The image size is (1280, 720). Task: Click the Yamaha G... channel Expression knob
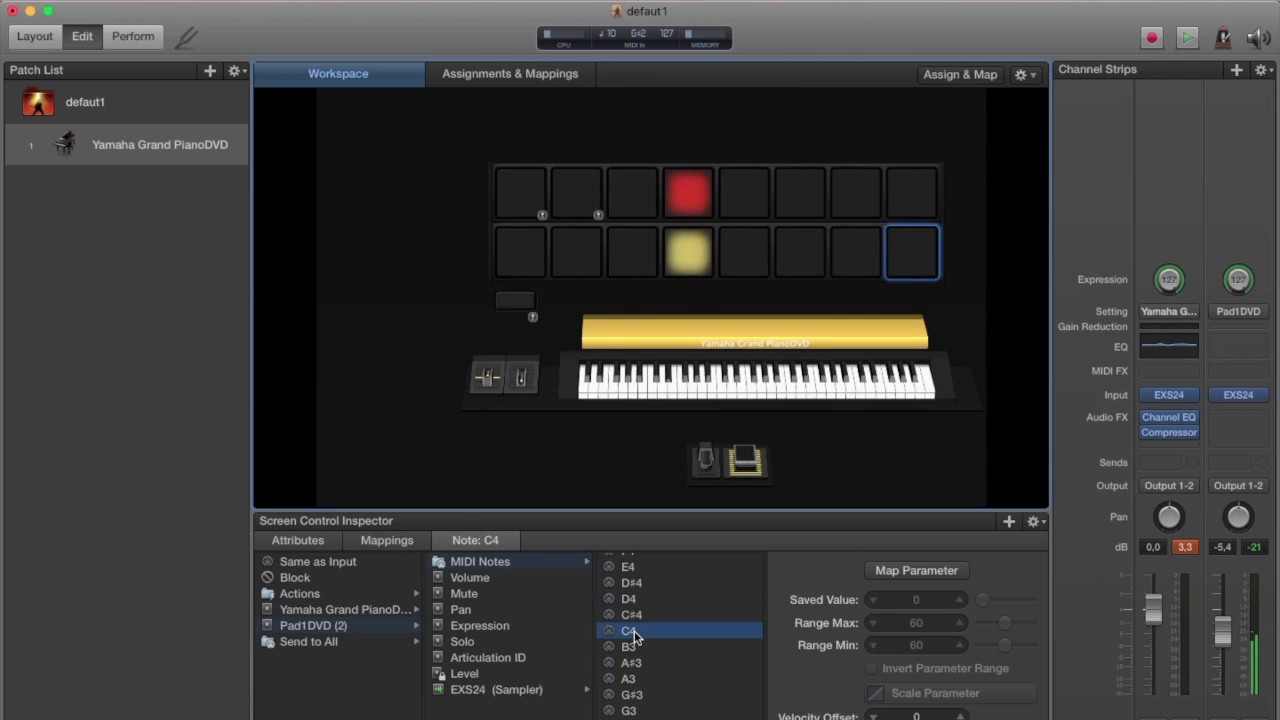coord(1169,280)
